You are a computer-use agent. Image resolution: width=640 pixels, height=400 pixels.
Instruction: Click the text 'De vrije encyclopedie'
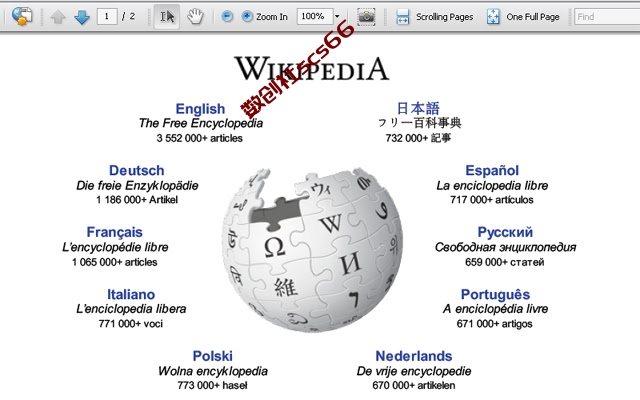click(x=414, y=371)
